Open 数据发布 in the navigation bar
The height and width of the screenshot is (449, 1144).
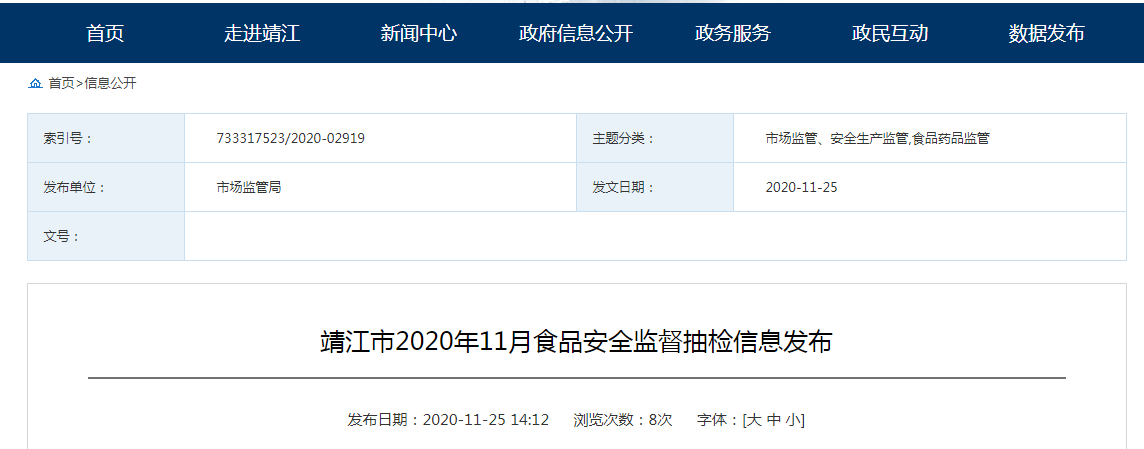(1046, 34)
